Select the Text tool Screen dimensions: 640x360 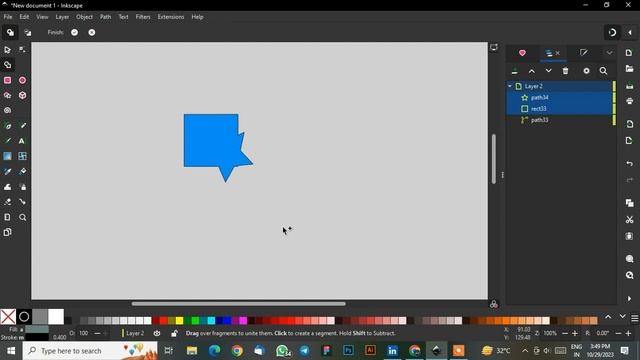pyautogui.click(x=22, y=141)
